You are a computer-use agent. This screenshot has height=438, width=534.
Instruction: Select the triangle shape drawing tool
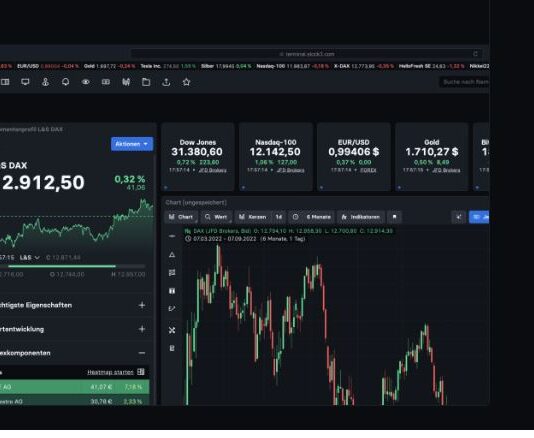point(172,254)
